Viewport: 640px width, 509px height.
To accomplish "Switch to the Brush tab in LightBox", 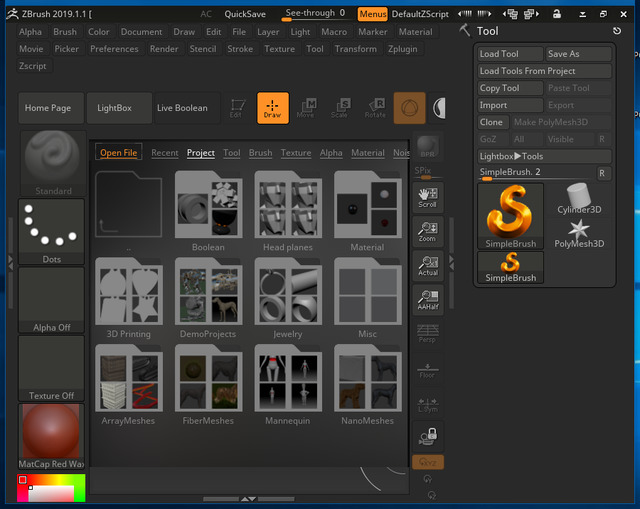I will tap(260, 153).
